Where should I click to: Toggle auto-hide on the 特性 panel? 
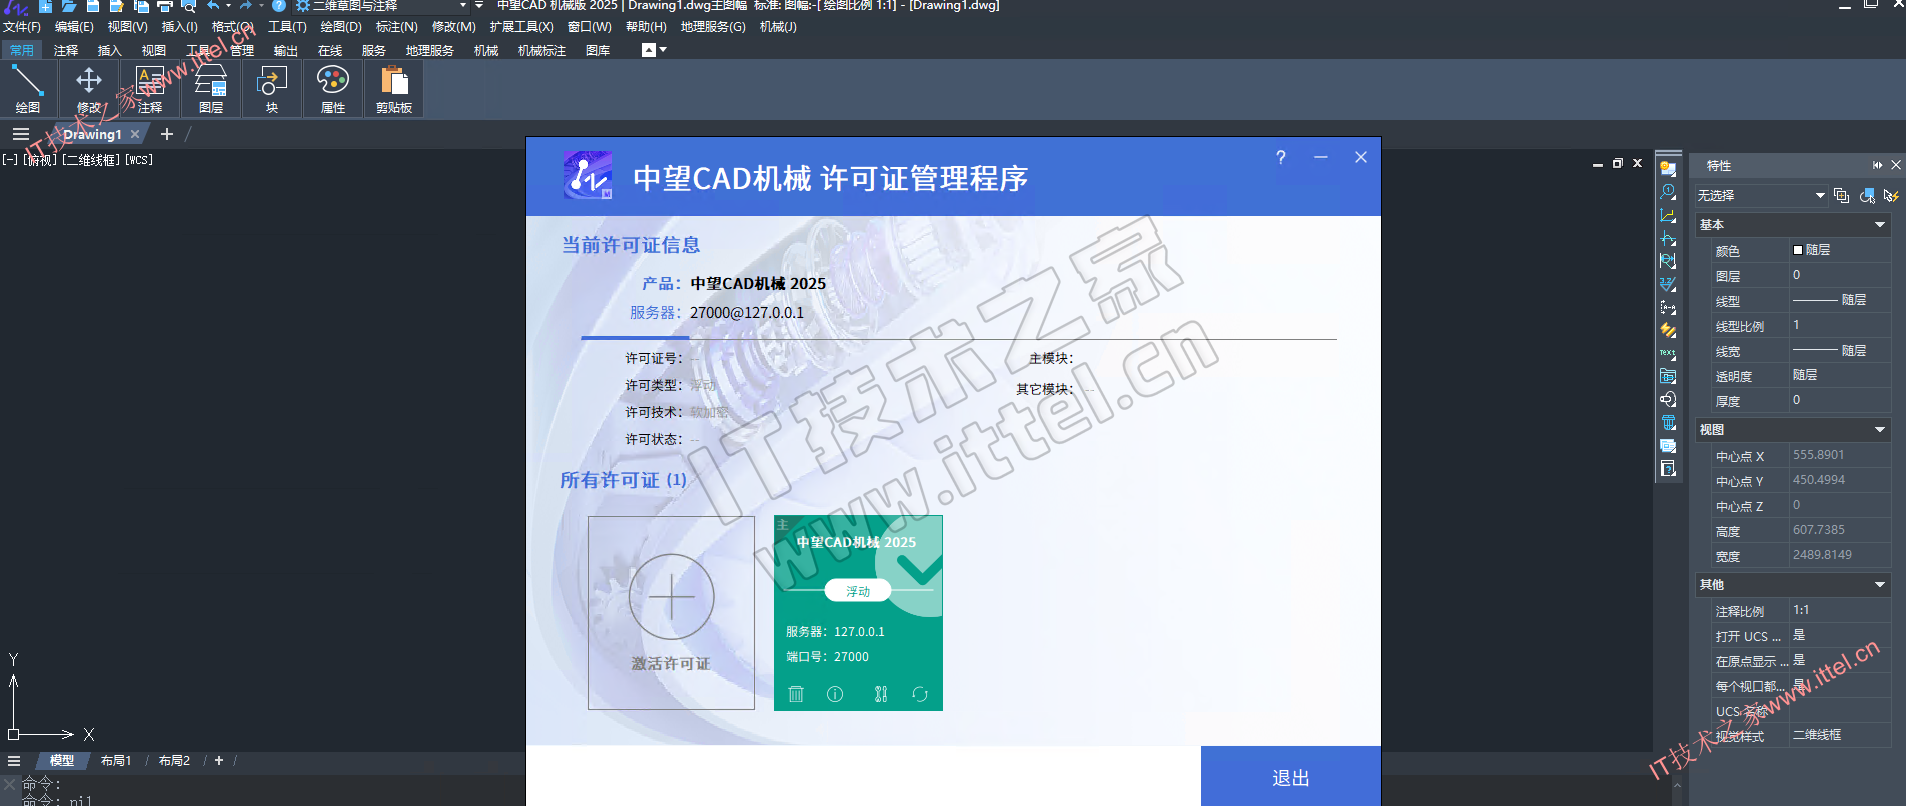pyautogui.click(x=1877, y=165)
